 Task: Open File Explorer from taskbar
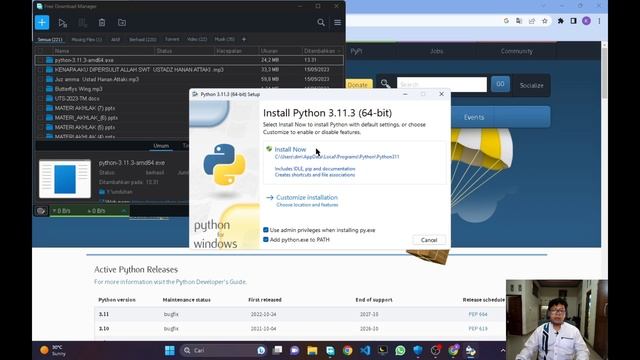(312, 350)
